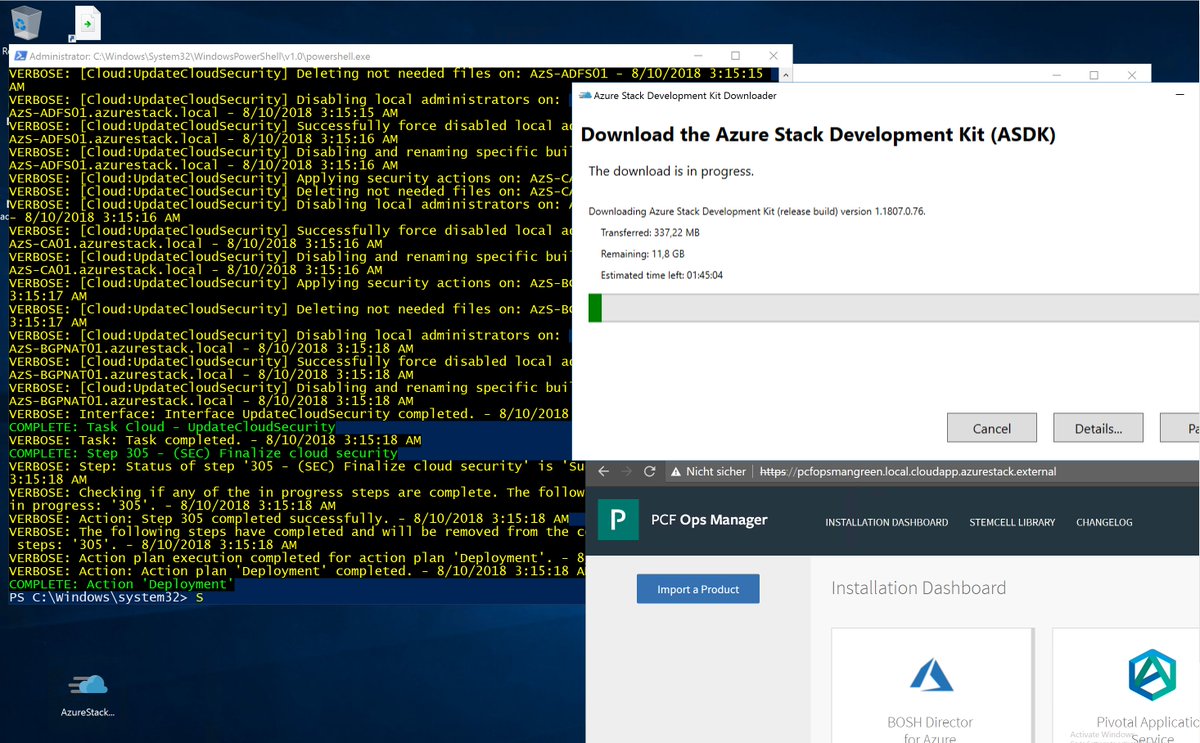Screen dimensions: 1200x743
Task: Click Import a Product button
Action: (698, 589)
